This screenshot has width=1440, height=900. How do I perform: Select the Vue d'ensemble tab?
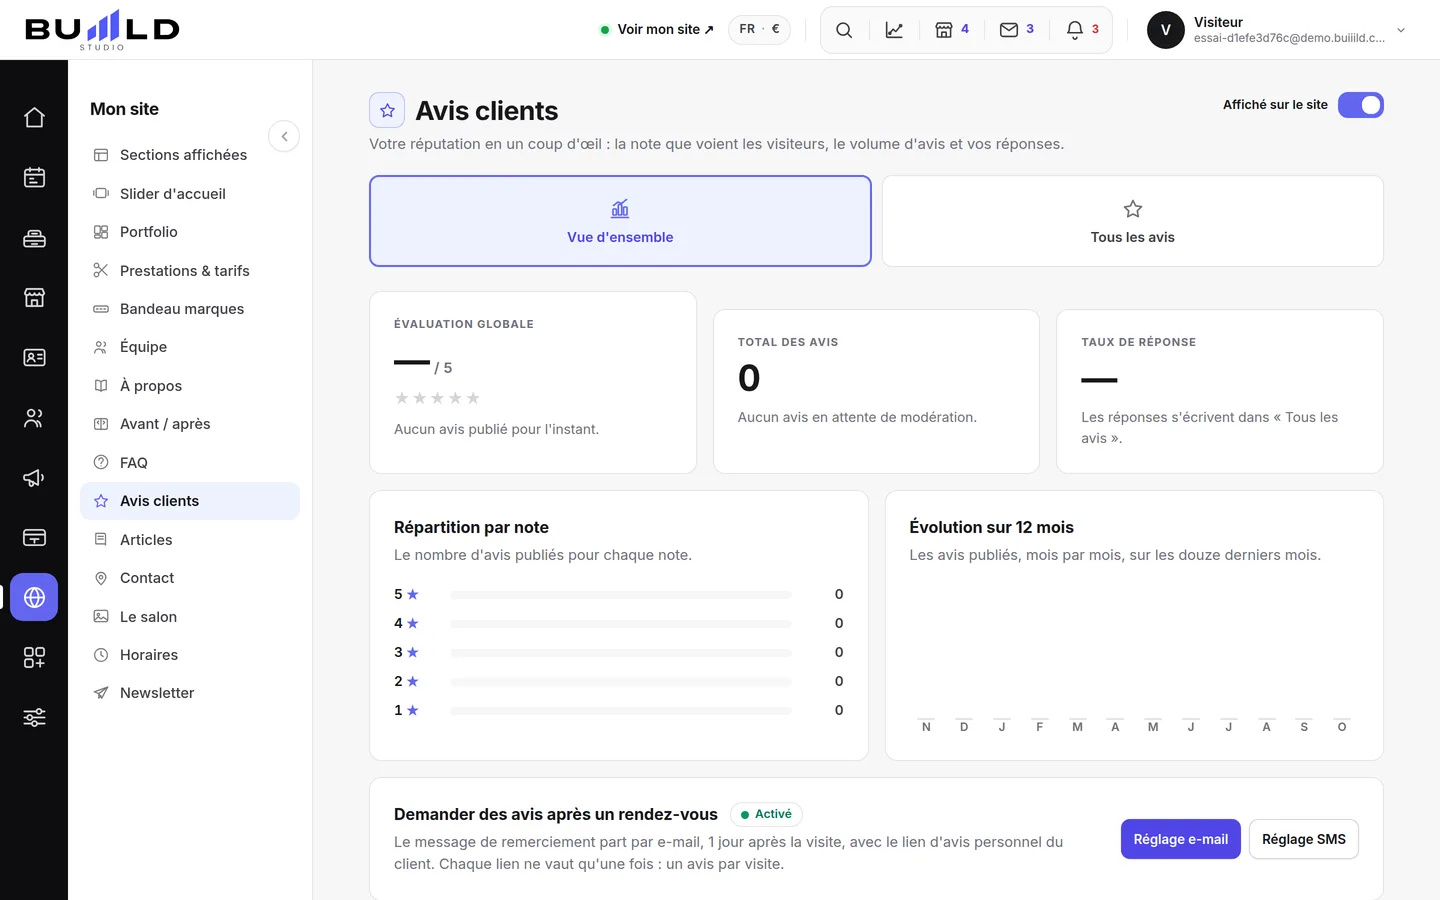point(620,221)
